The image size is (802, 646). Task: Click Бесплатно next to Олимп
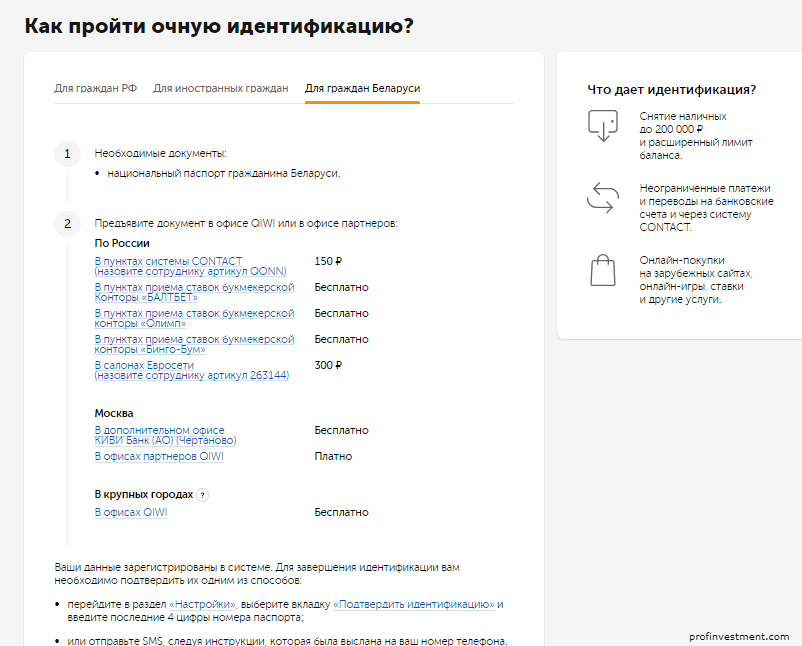click(x=341, y=314)
